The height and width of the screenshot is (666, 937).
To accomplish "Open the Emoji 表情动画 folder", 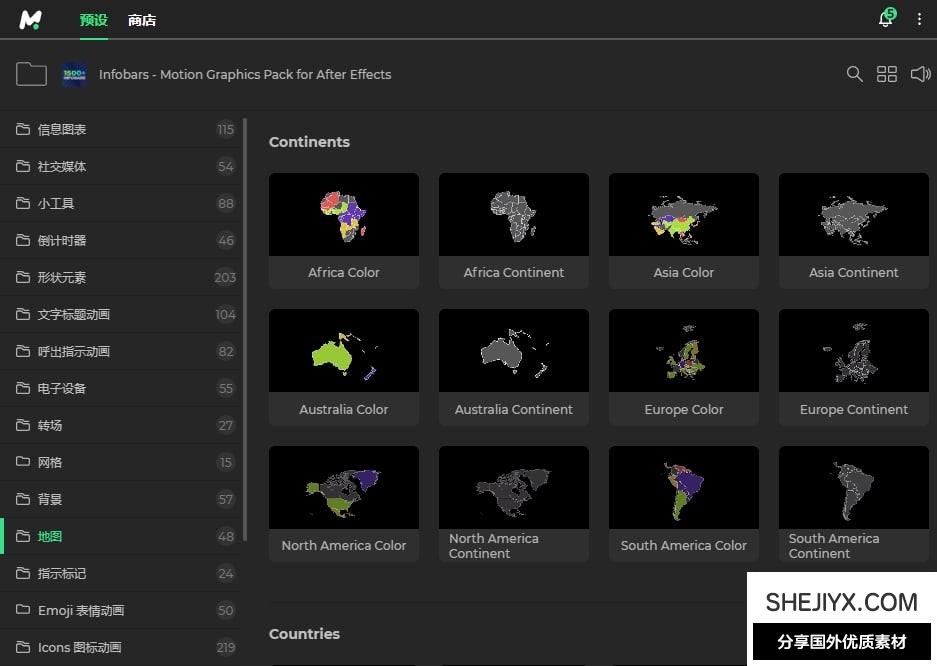I will pyautogui.click(x=81, y=610).
